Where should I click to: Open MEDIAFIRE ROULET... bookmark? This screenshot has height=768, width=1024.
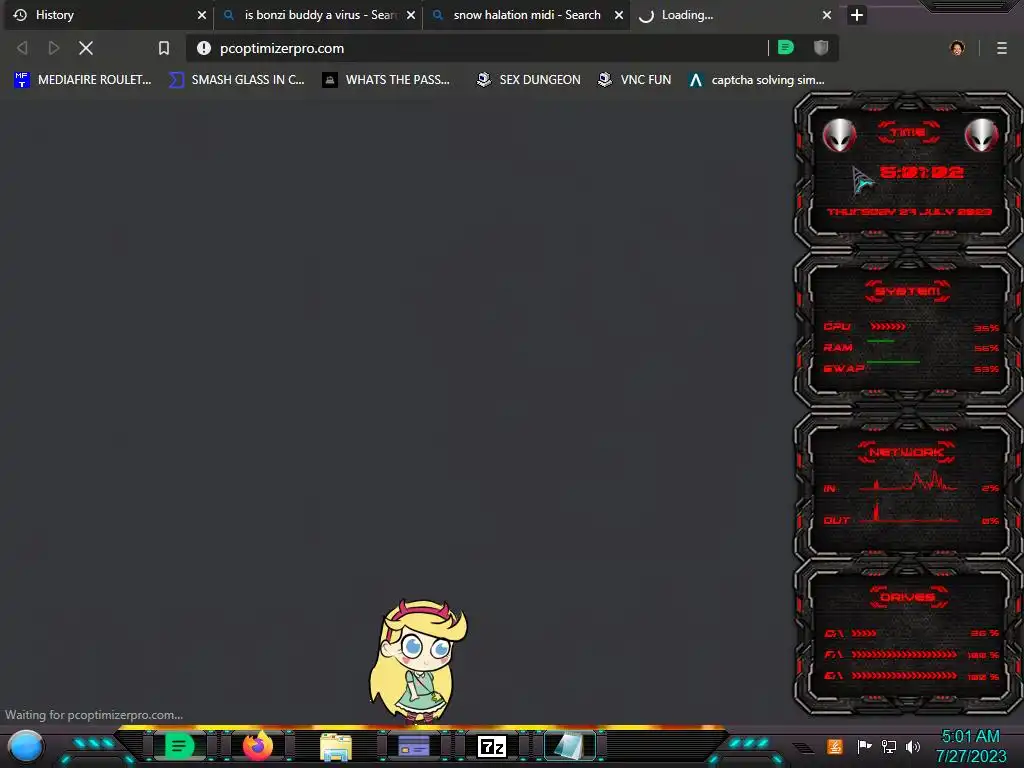click(x=83, y=80)
